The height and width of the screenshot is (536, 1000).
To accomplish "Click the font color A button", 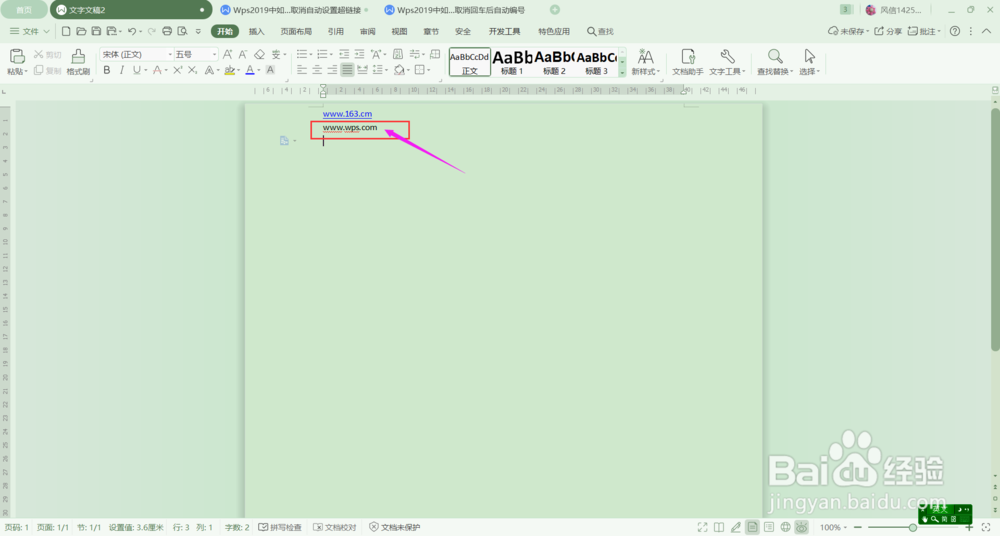I will [250, 70].
